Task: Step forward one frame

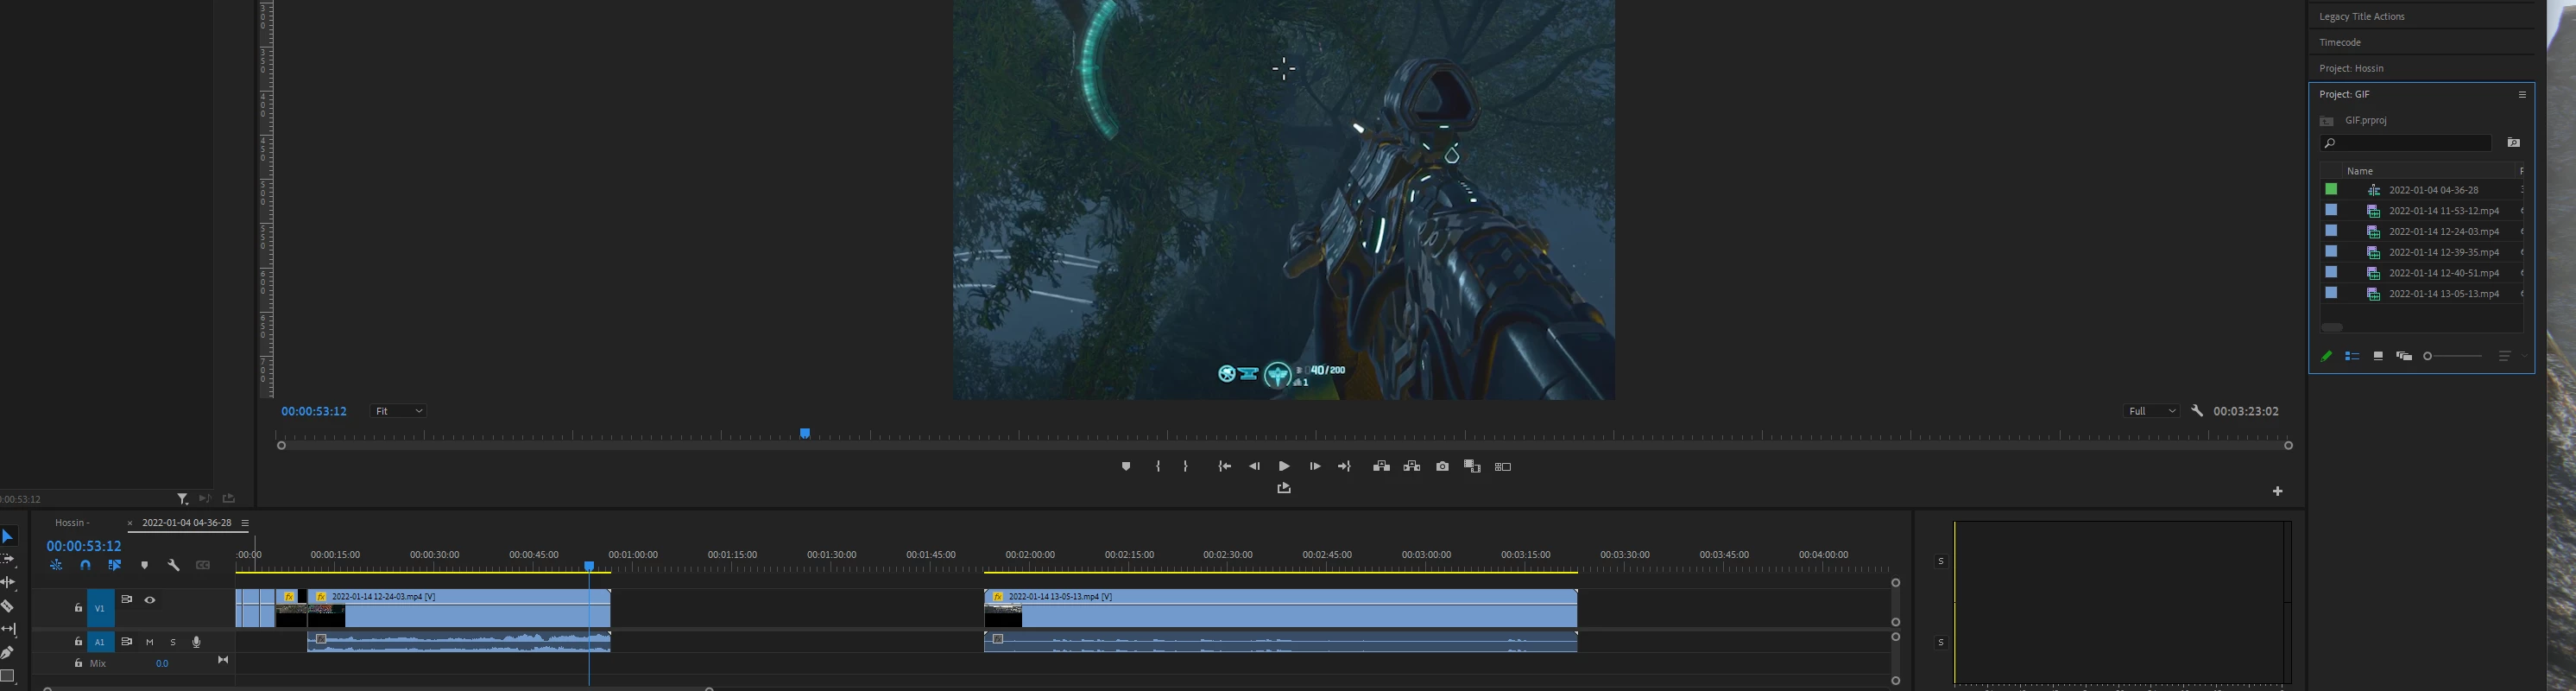Action: (x=1315, y=466)
